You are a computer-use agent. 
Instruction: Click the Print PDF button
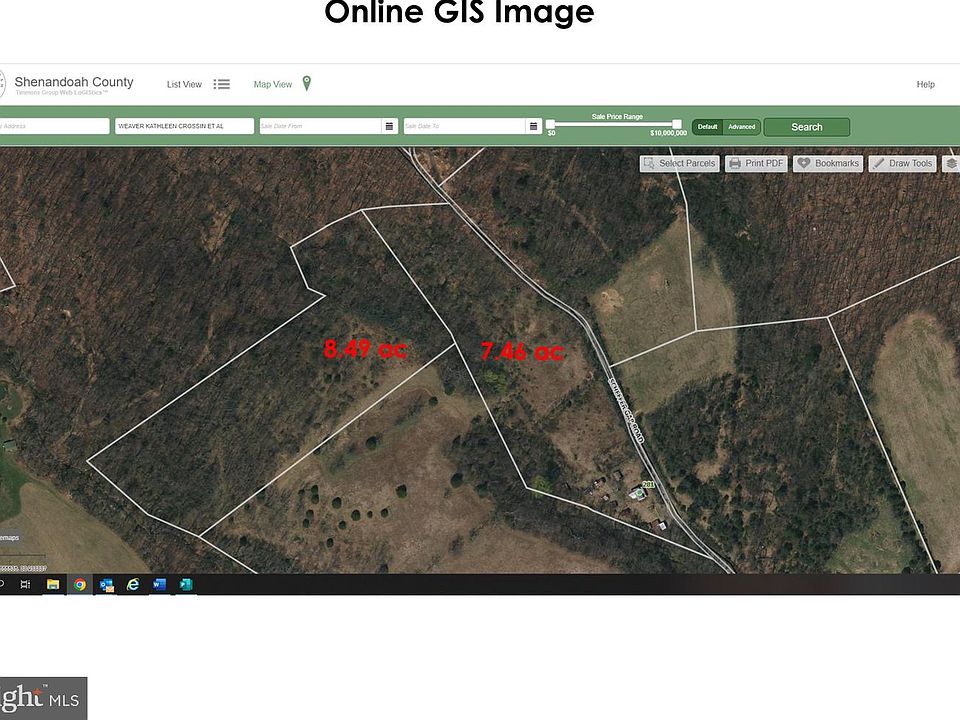756,163
